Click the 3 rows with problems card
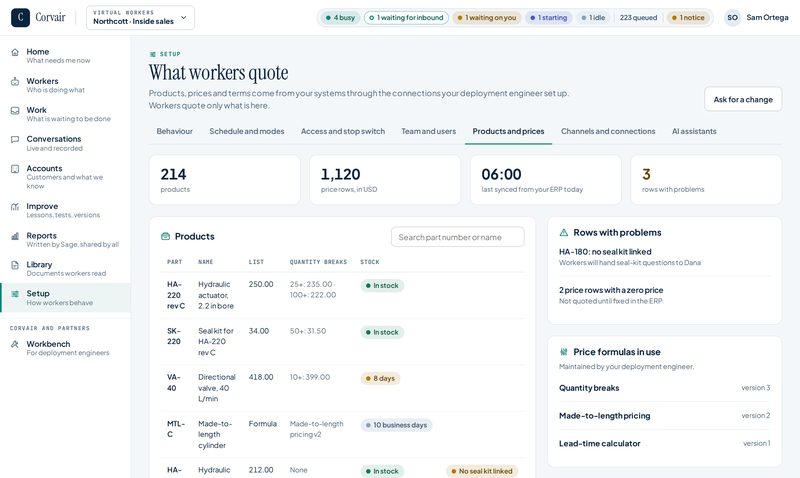This screenshot has width=800, height=478. click(x=706, y=180)
